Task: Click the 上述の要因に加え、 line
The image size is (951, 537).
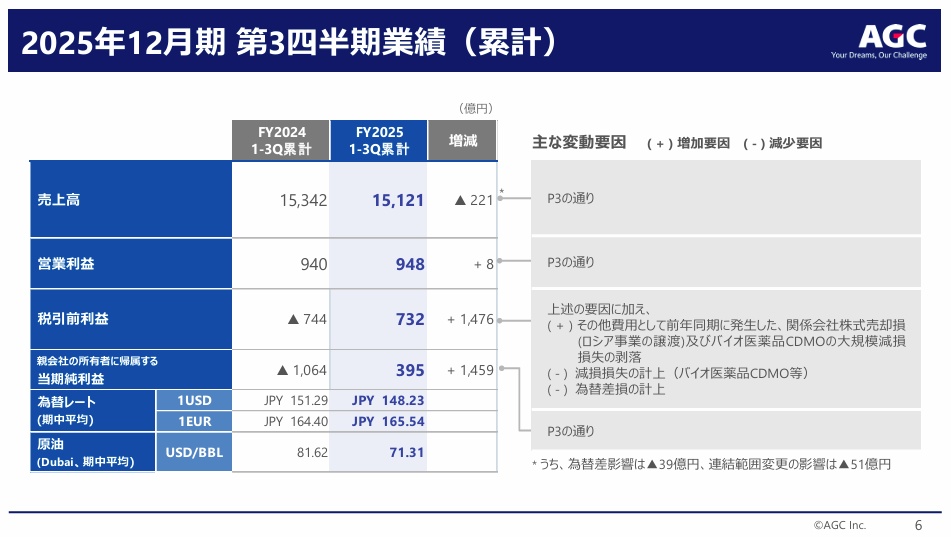Action: [599, 309]
